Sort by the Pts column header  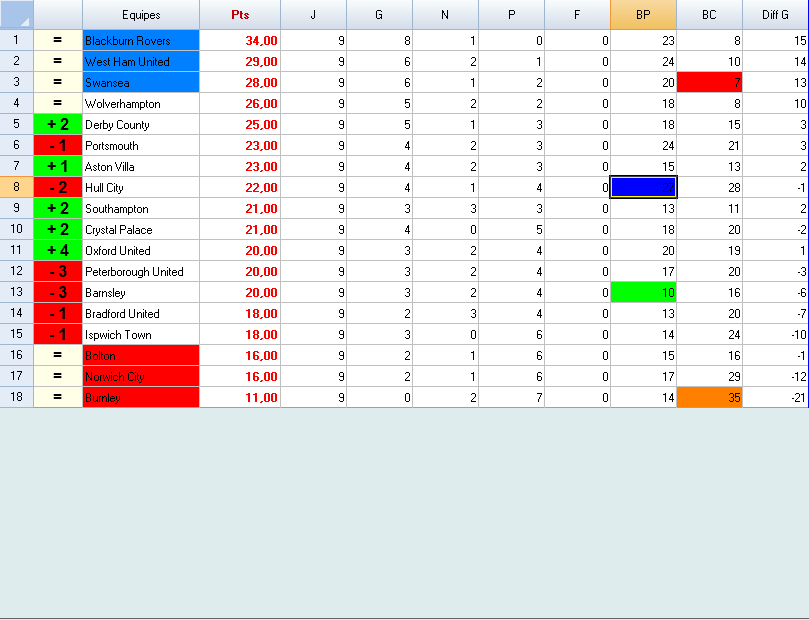pos(240,14)
